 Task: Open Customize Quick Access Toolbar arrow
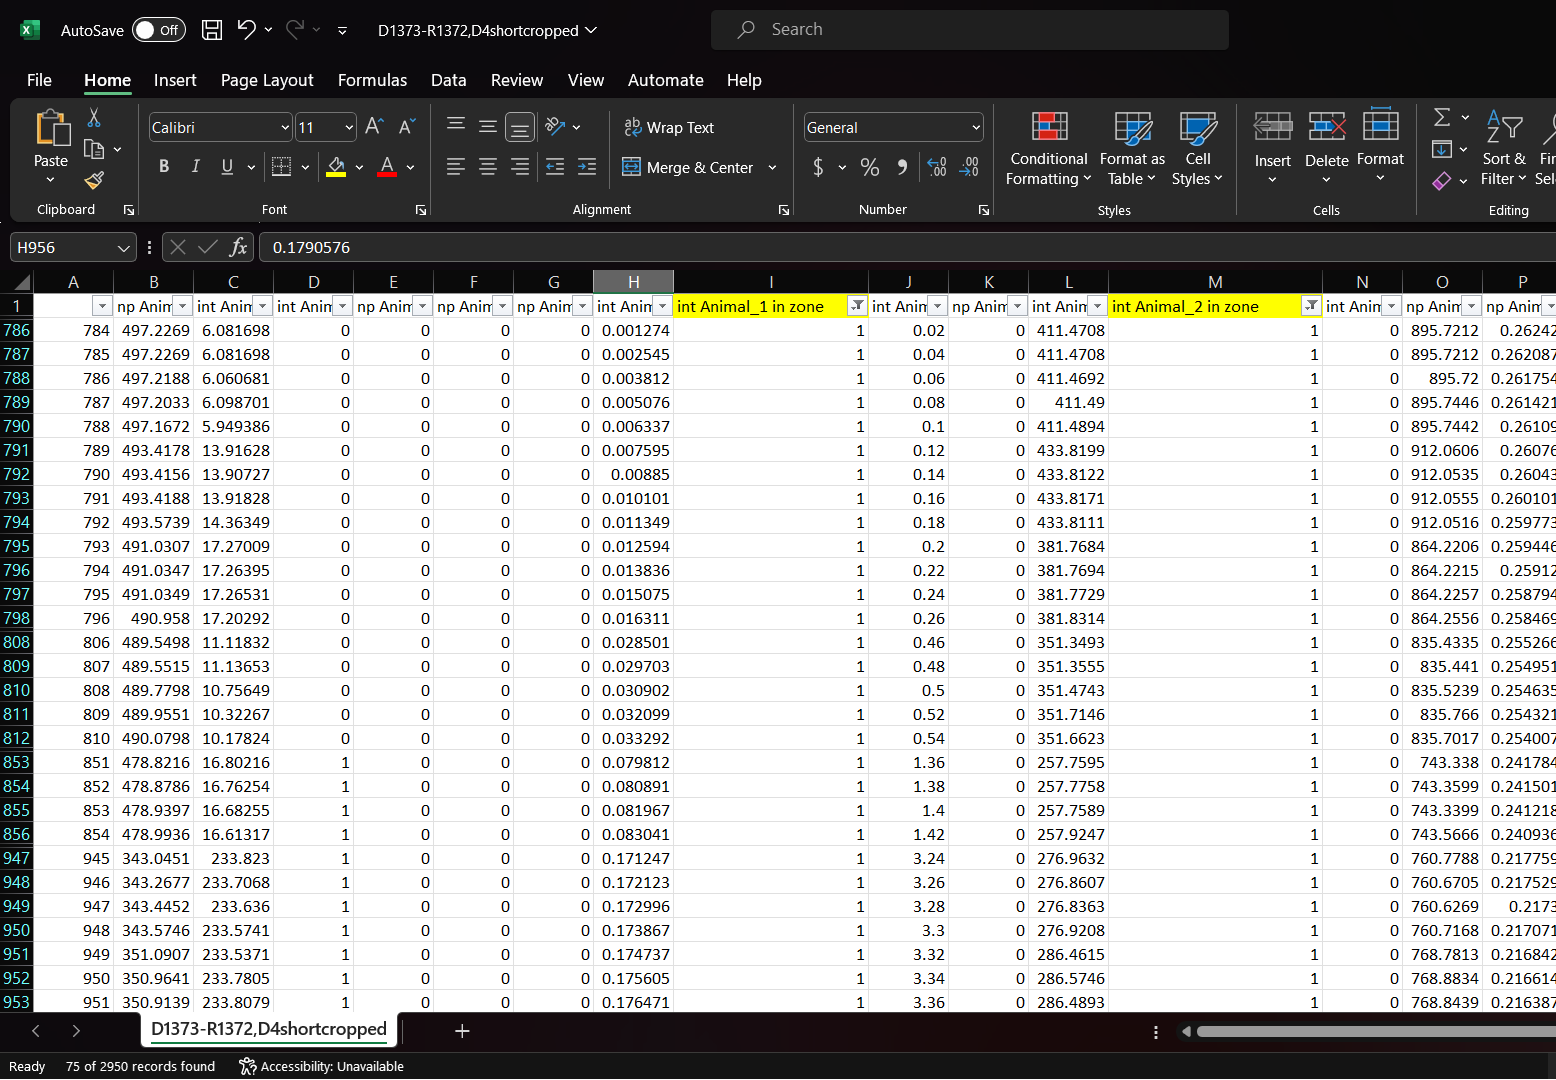point(342,31)
